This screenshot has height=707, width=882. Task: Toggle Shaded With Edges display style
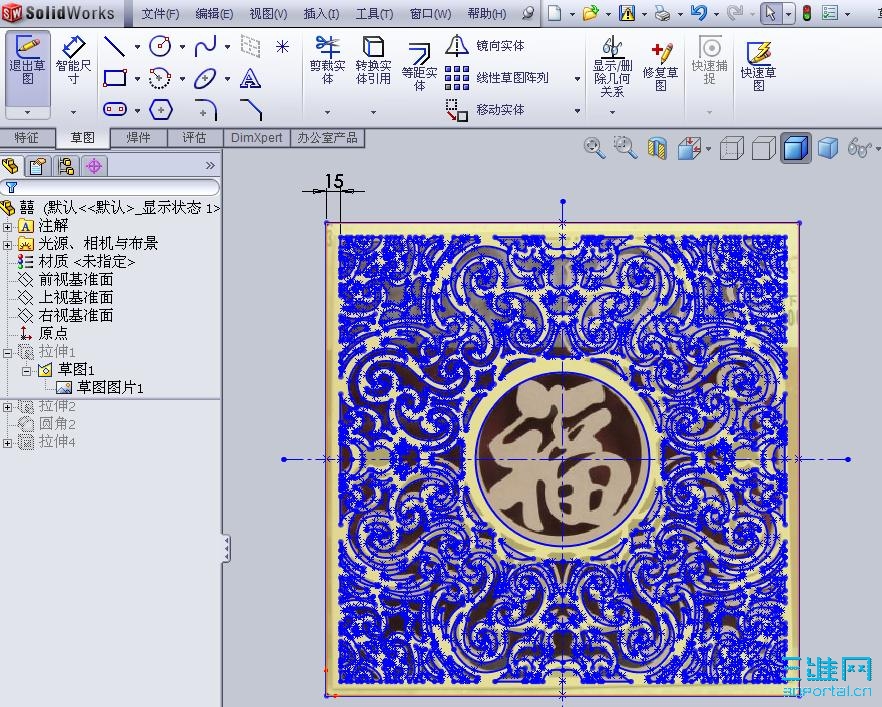795,148
